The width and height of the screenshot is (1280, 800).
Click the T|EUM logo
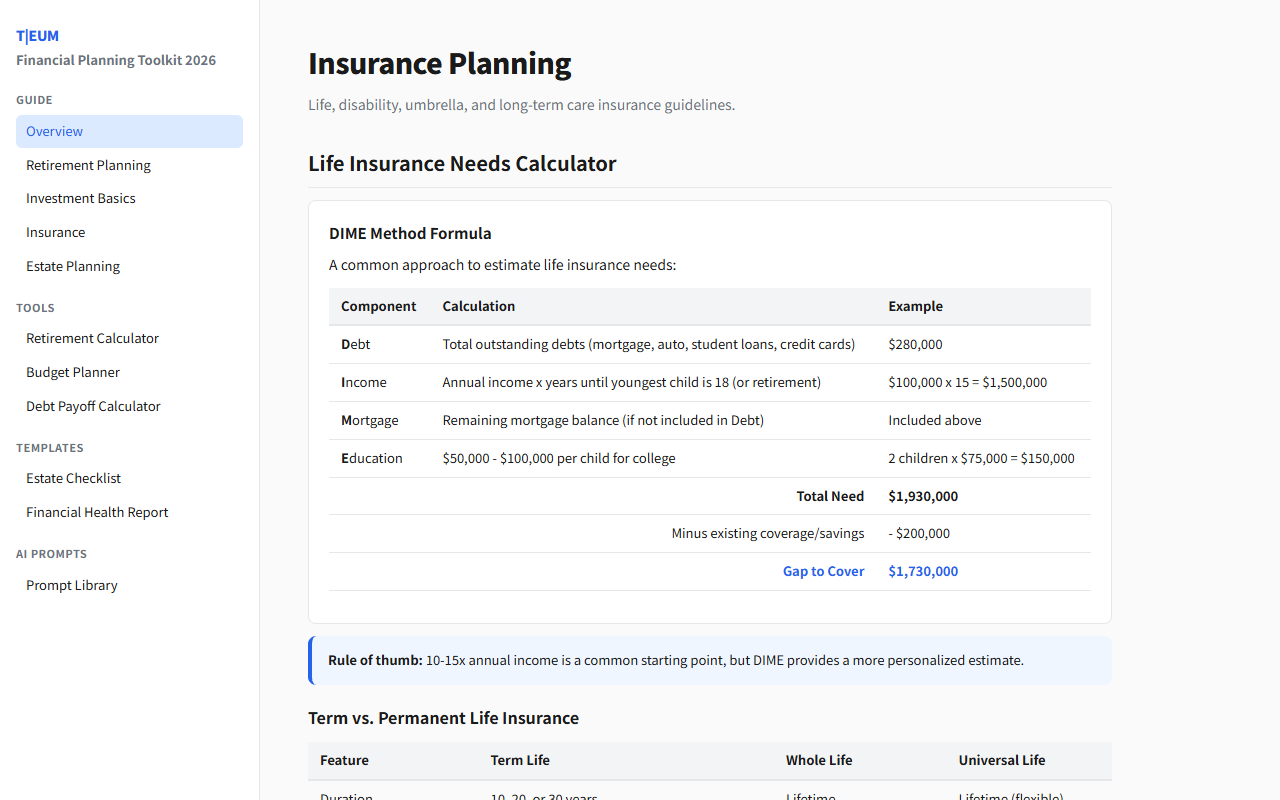[x=37, y=35]
